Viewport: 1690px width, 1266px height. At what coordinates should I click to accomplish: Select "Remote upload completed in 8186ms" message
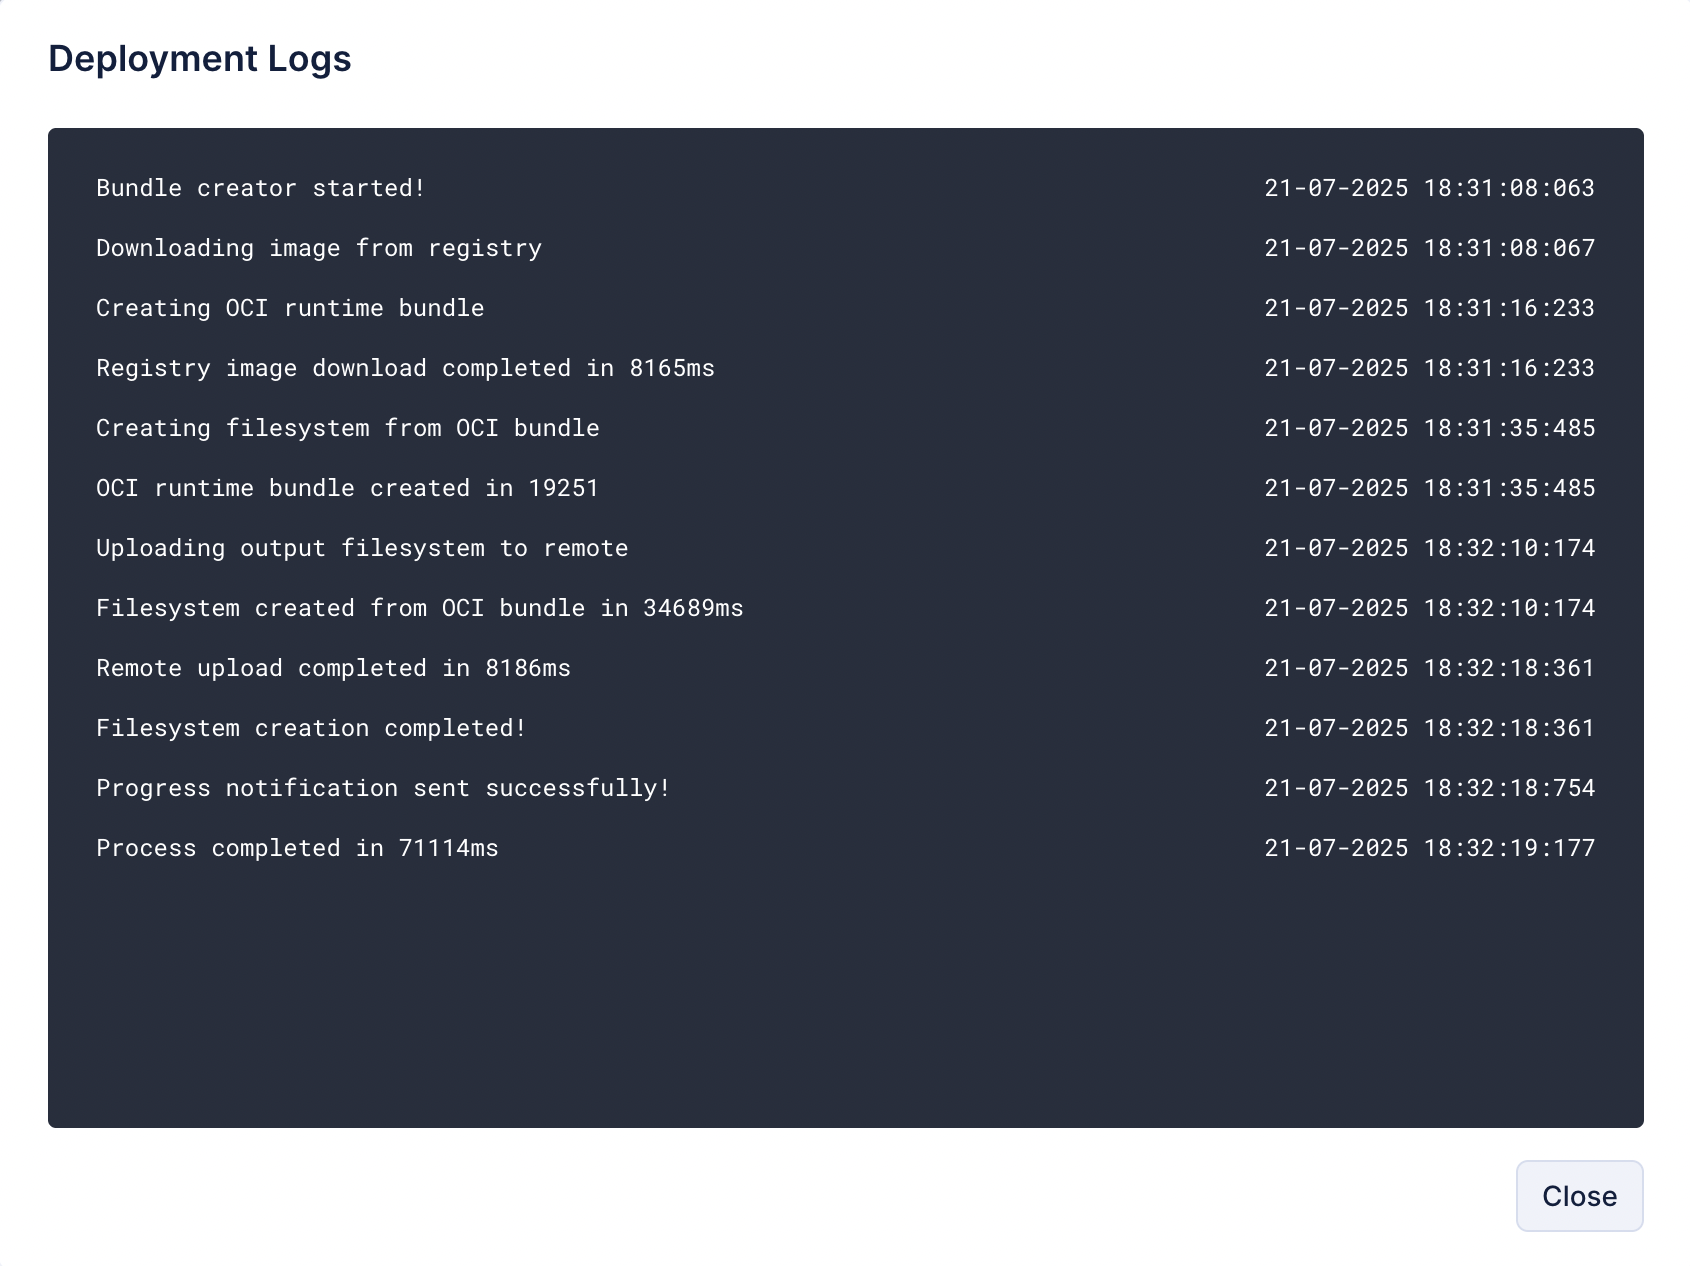pyautogui.click(x=333, y=668)
